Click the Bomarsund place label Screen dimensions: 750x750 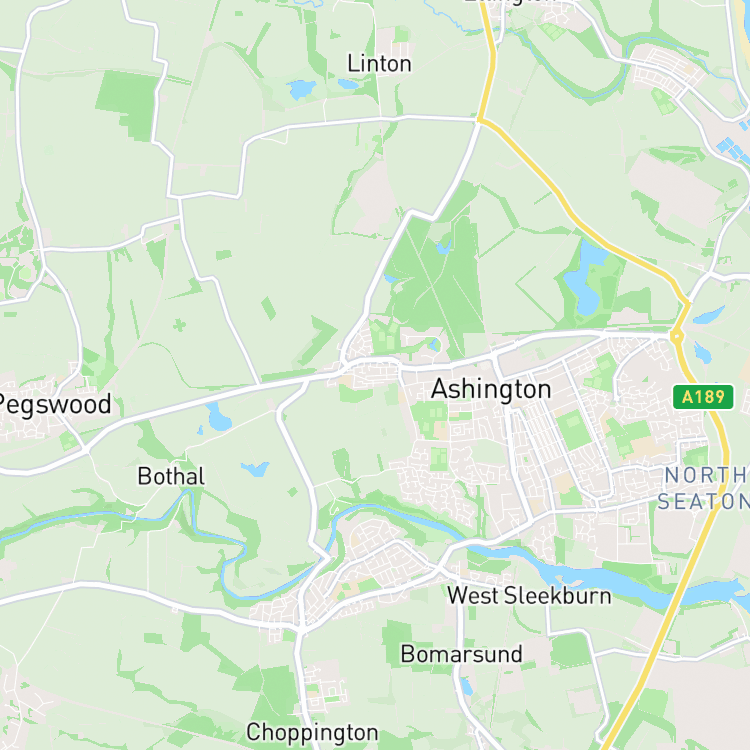coord(461,654)
